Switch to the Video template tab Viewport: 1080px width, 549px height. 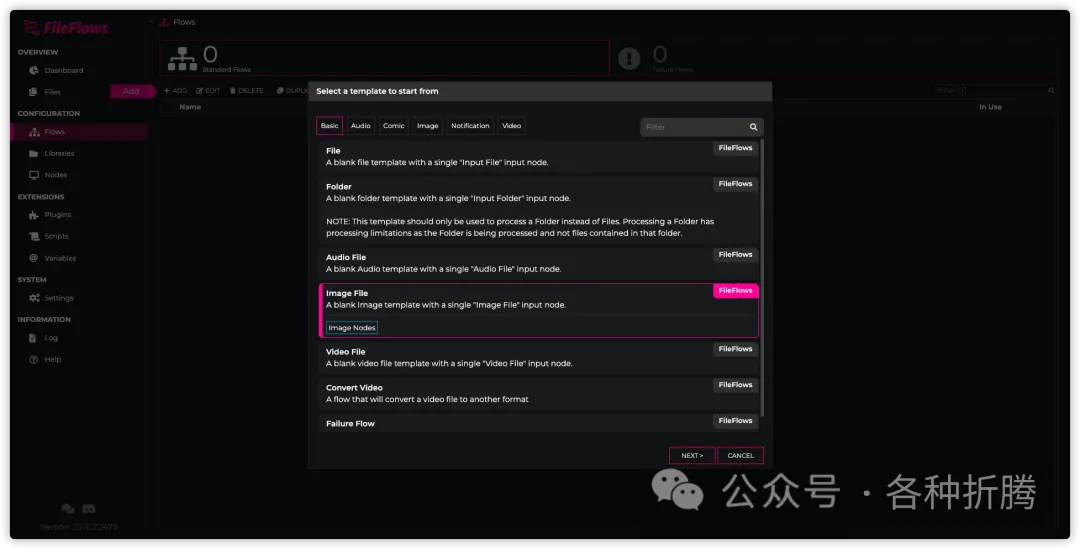pos(511,125)
